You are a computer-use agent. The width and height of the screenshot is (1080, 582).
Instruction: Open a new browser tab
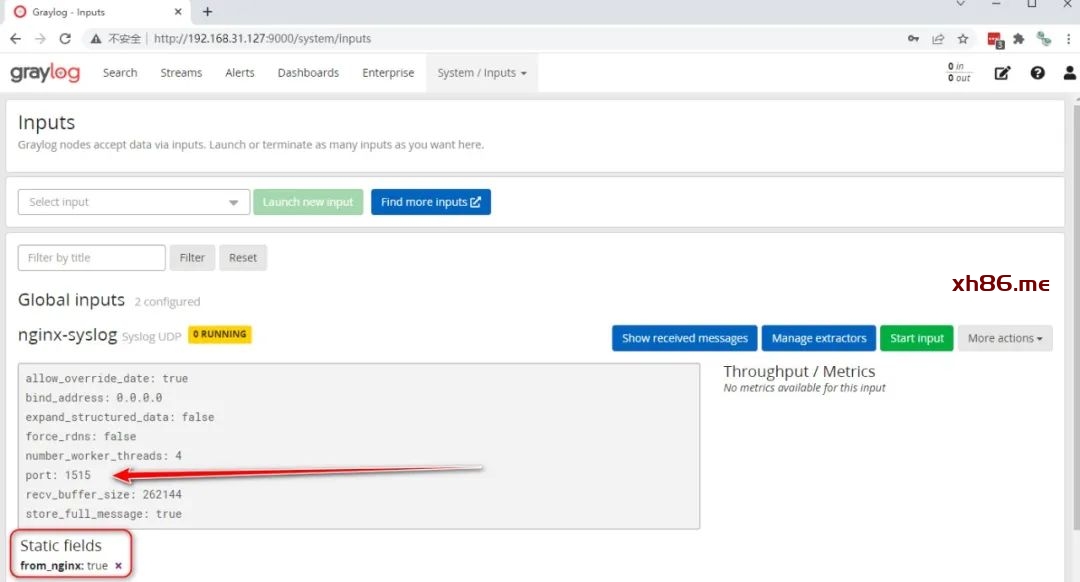click(208, 12)
